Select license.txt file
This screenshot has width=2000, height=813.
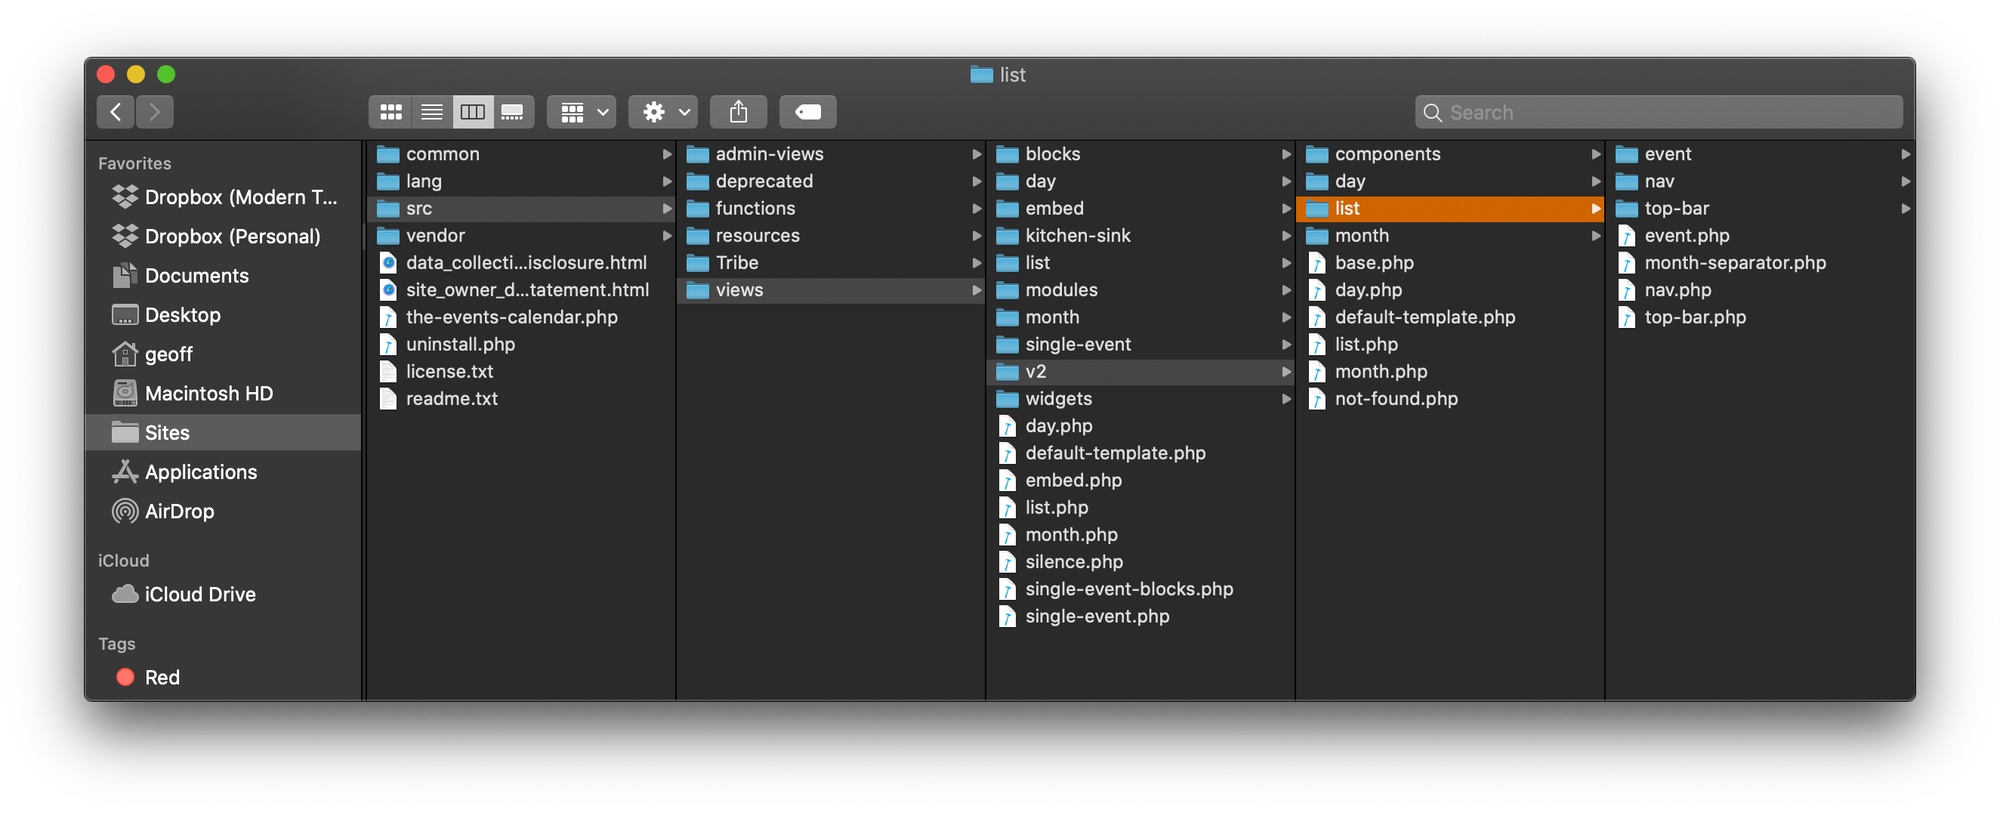[522, 371]
